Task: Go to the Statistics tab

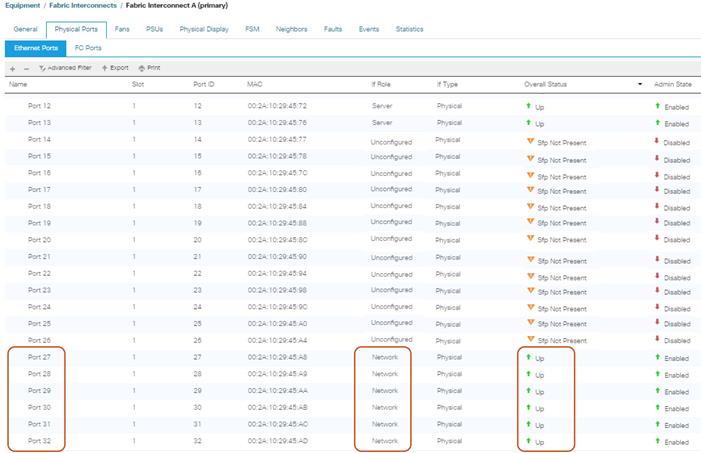Action: tap(409, 29)
